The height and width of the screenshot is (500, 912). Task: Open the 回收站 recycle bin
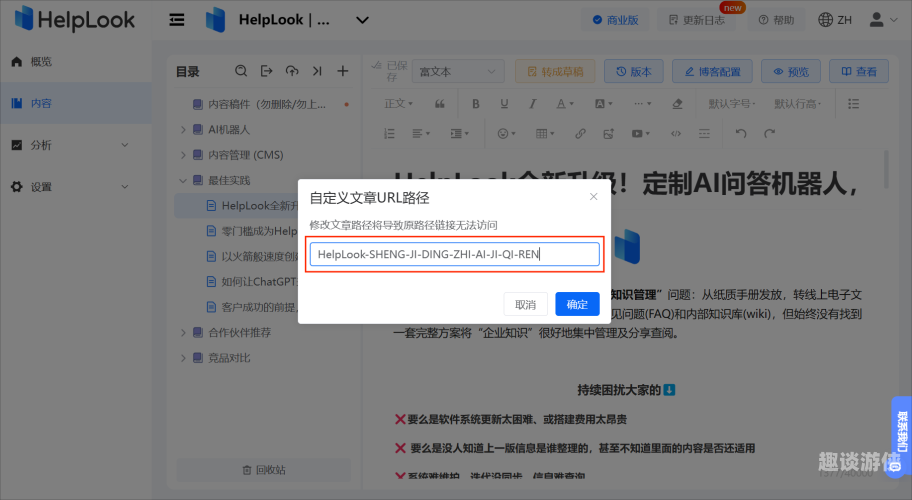coord(263,470)
